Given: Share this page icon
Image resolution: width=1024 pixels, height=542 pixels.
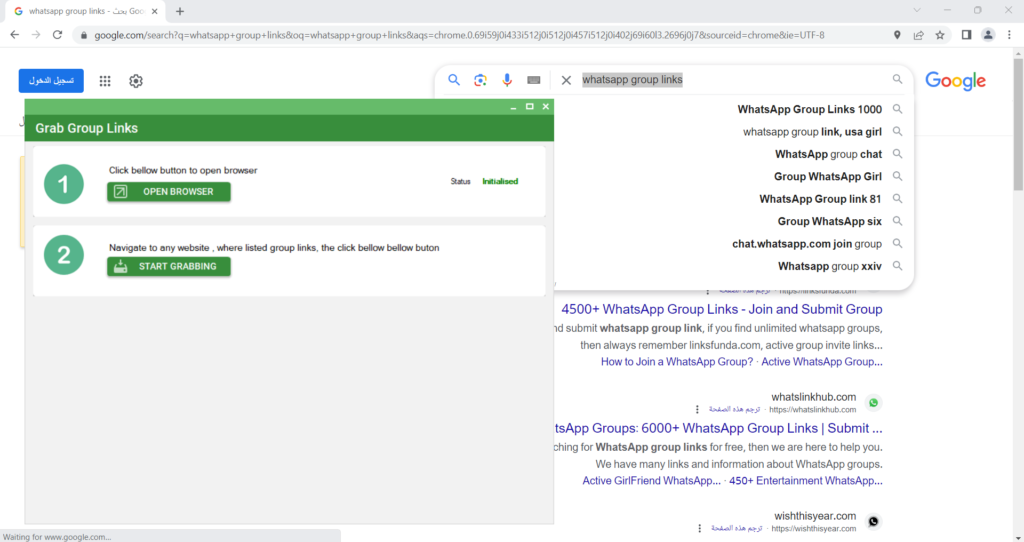Looking at the screenshot, I should pos(918,35).
